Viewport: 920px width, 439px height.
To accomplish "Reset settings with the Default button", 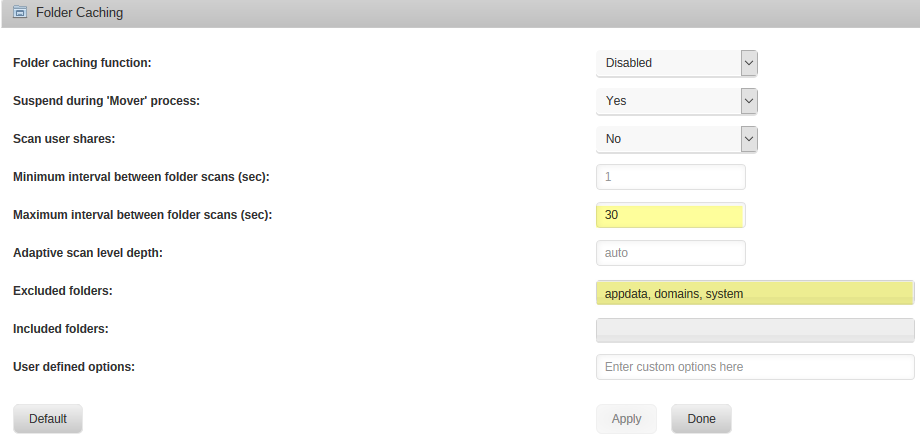I will pos(48,418).
